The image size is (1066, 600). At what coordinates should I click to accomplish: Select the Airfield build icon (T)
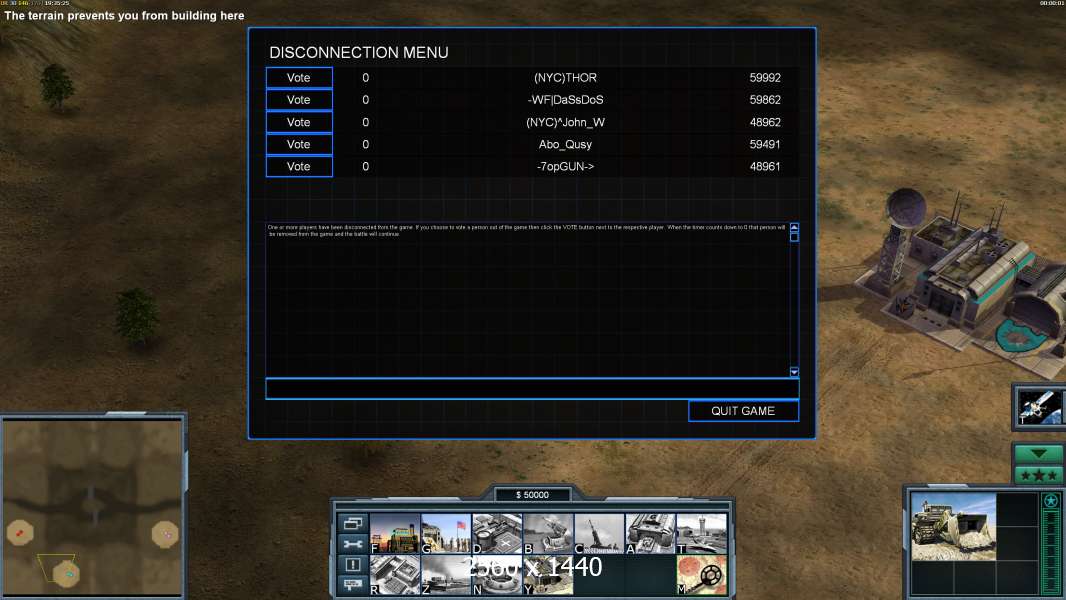click(702, 533)
